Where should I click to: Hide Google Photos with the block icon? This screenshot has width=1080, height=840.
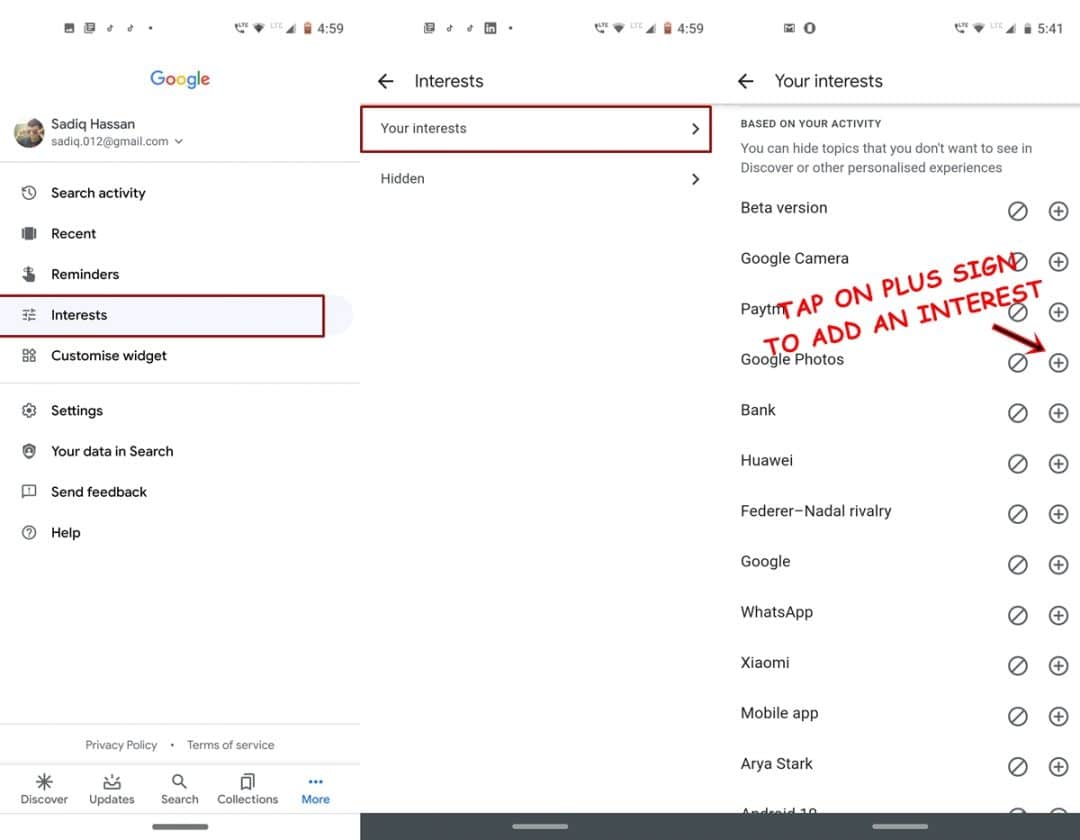point(1017,362)
